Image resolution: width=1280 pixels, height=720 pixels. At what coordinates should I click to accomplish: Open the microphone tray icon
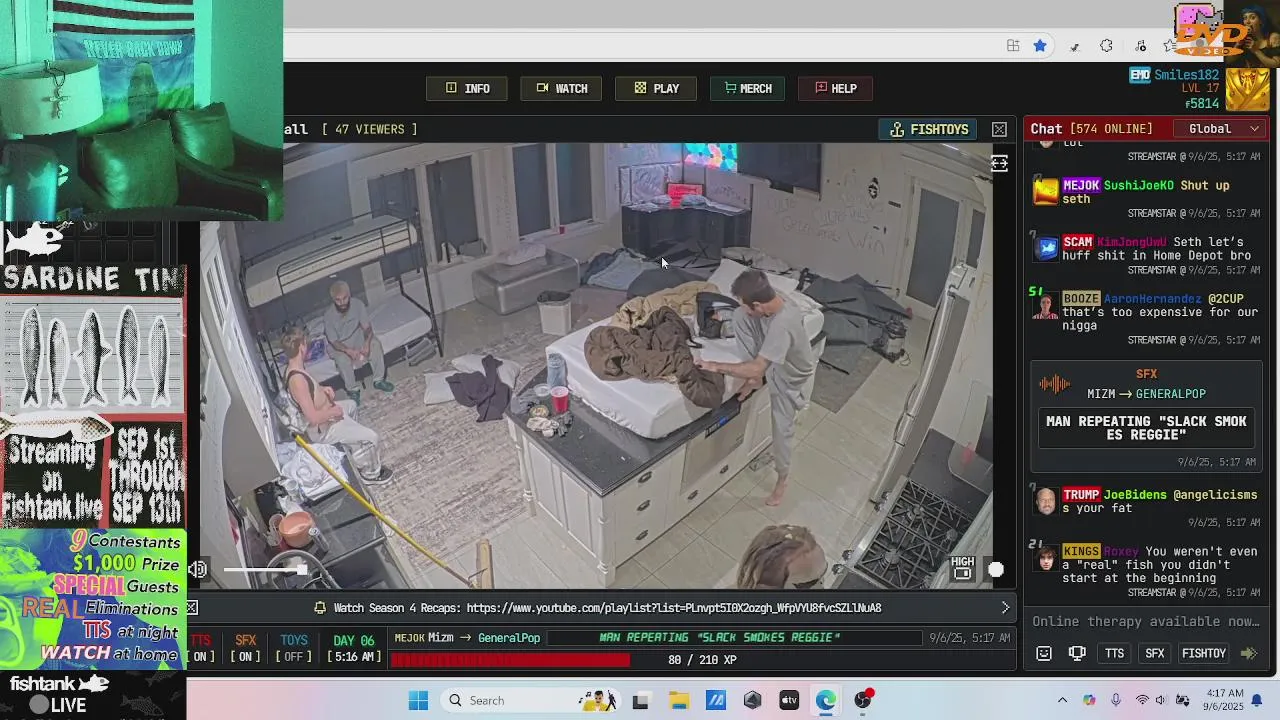(1116, 700)
